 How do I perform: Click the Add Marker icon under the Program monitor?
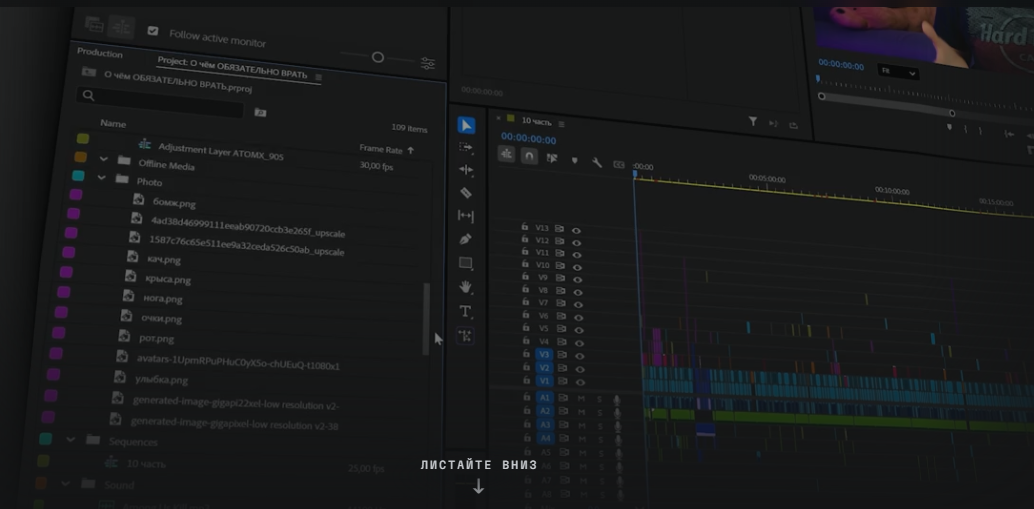tap(950, 127)
